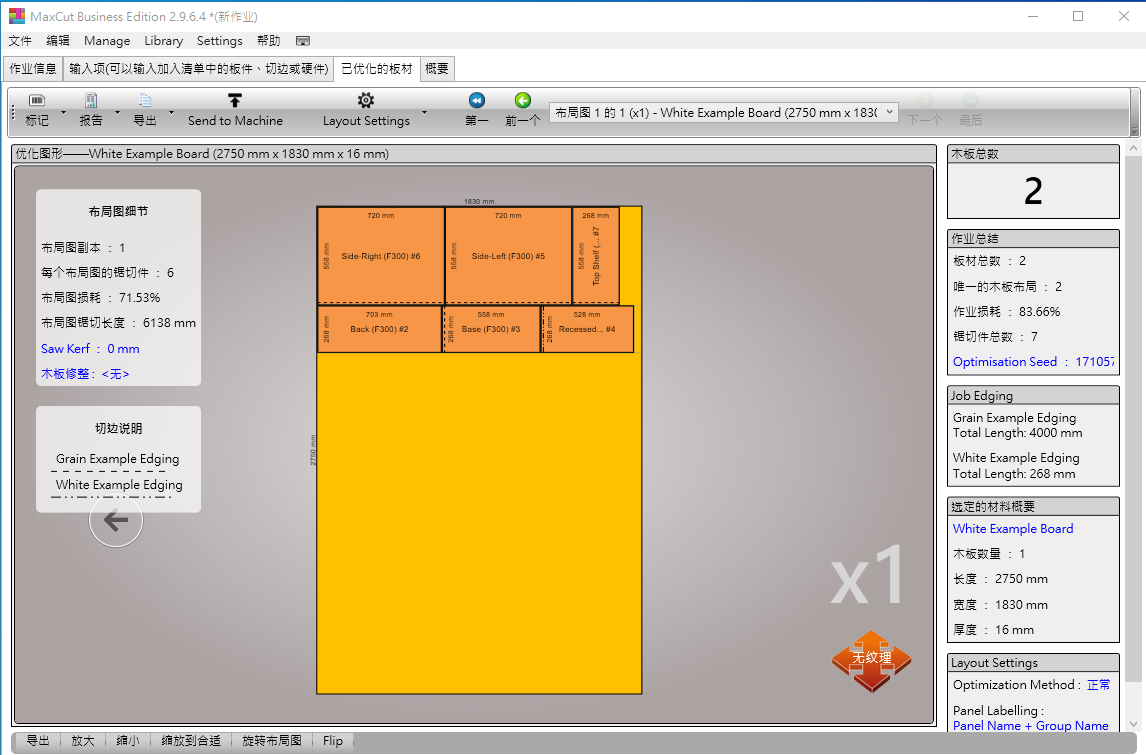Click the 旋转布局图 button in bottom bar
This screenshot has height=755, width=1146.
point(272,741)
